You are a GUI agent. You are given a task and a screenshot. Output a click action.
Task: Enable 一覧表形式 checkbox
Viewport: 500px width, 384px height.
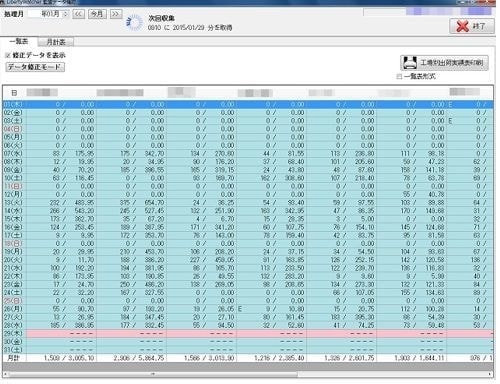(x=399, y=77)
